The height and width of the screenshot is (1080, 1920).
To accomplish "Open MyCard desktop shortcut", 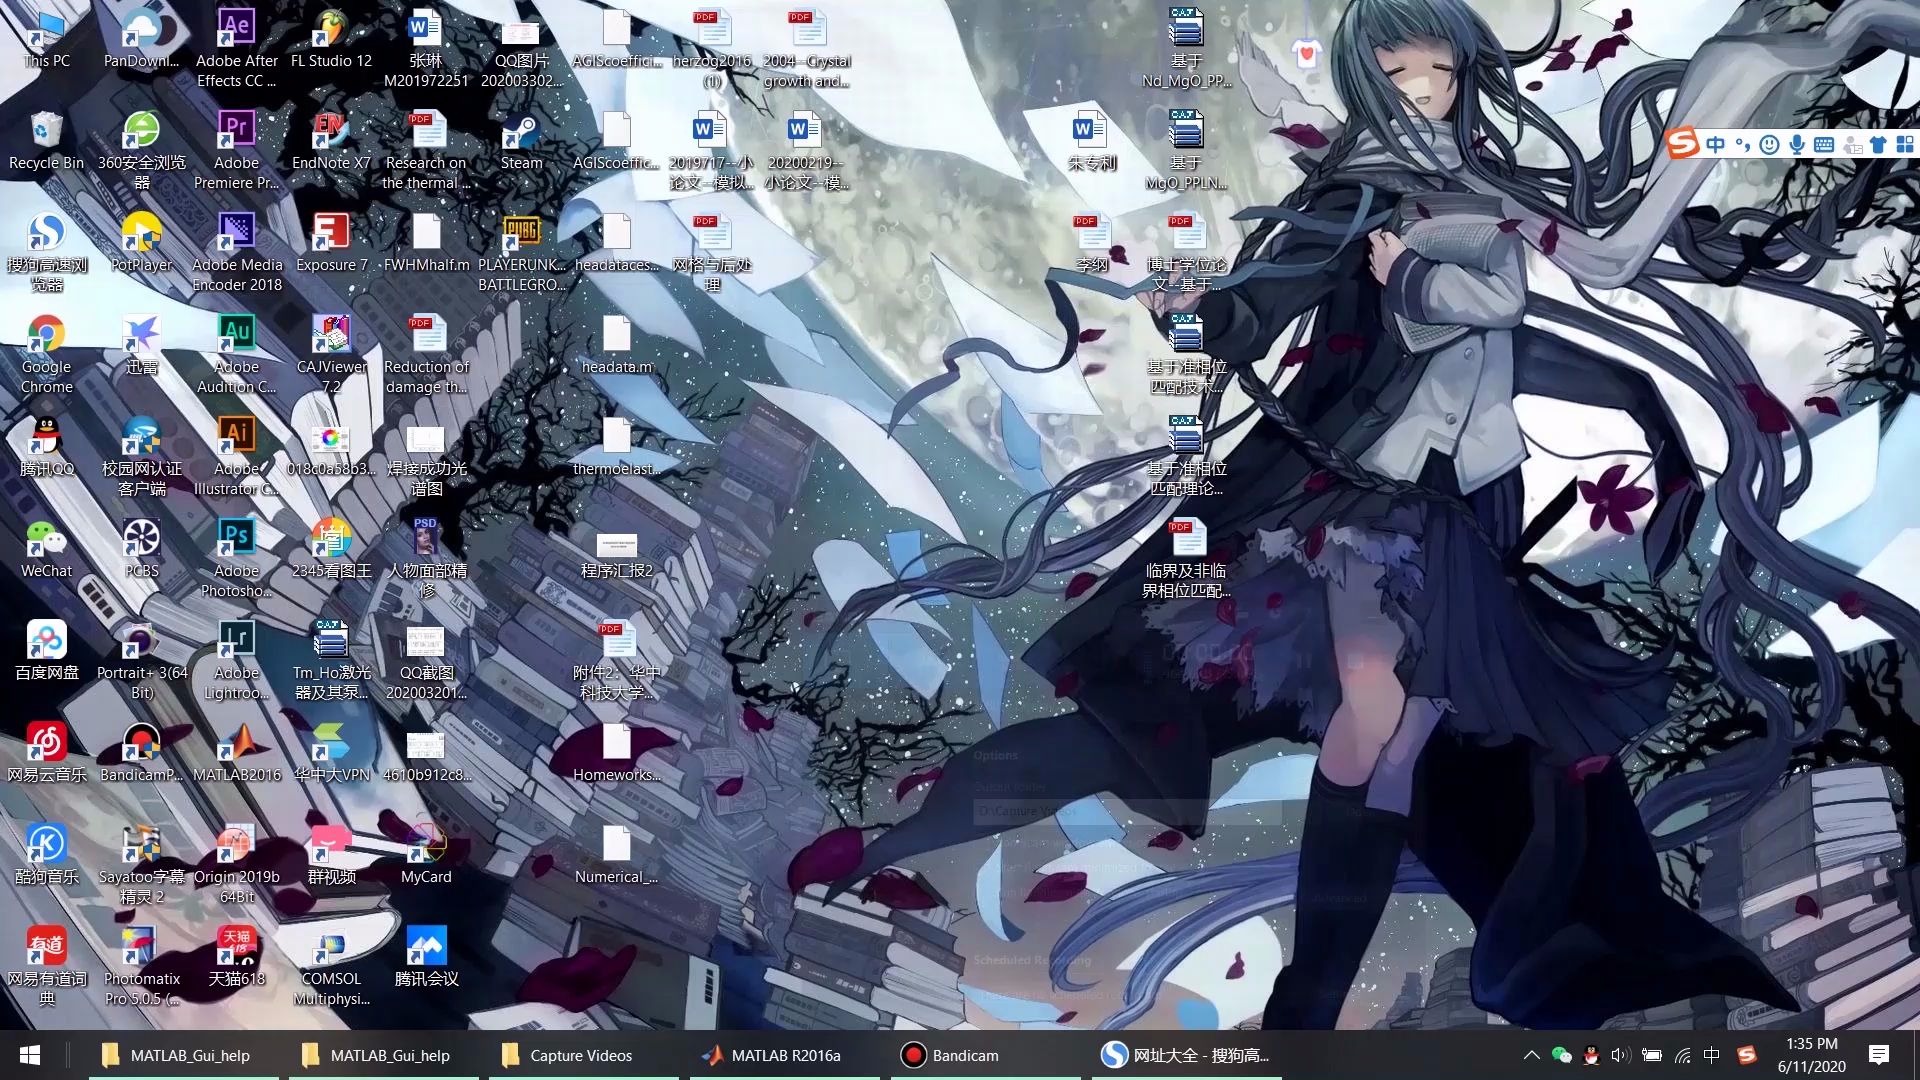I will (426, 856).
